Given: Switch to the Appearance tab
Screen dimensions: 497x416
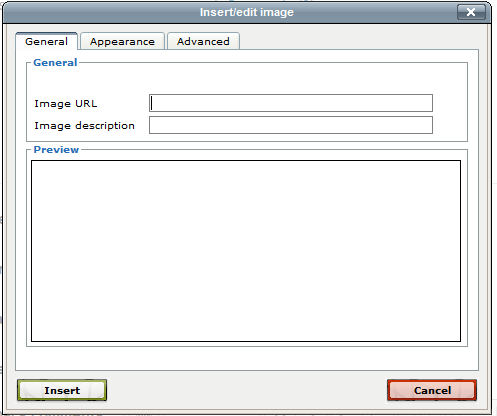Looking at the screenshot, I should point(122,41).
